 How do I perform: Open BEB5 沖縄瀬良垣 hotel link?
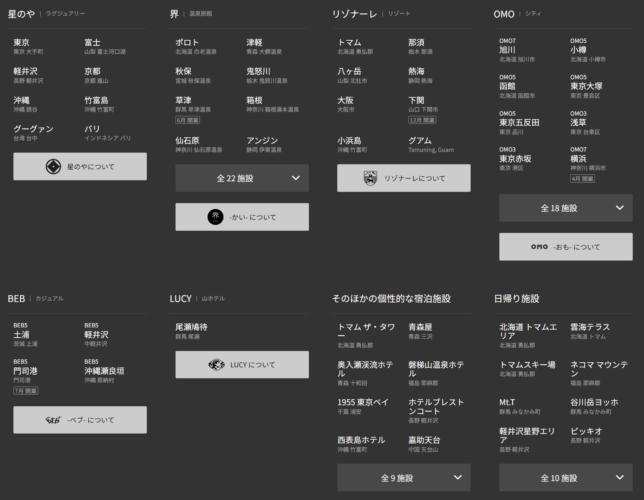click(104, 370)
